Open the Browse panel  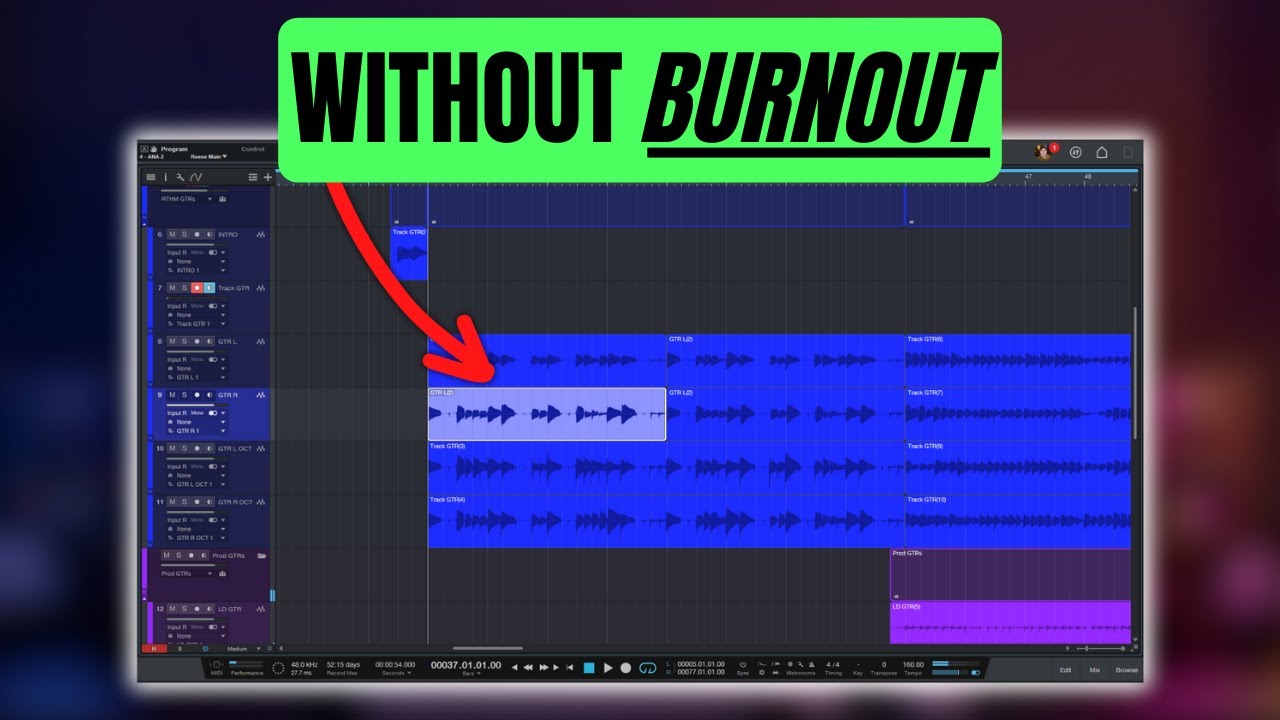coord(1127,670)
